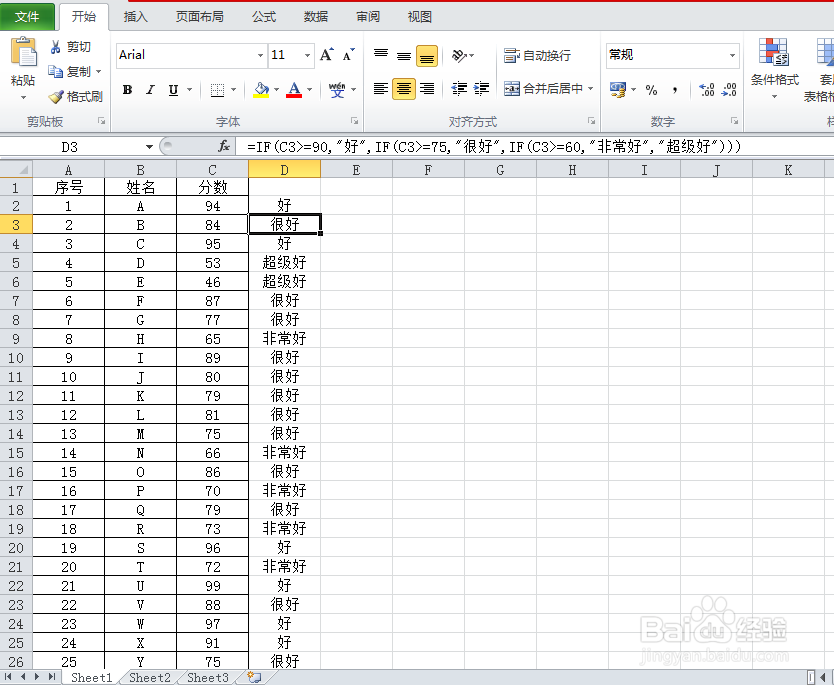Set top vertical alignment
Image resolution: width=834 pixels, height=685 pixels.
(381, 55)
